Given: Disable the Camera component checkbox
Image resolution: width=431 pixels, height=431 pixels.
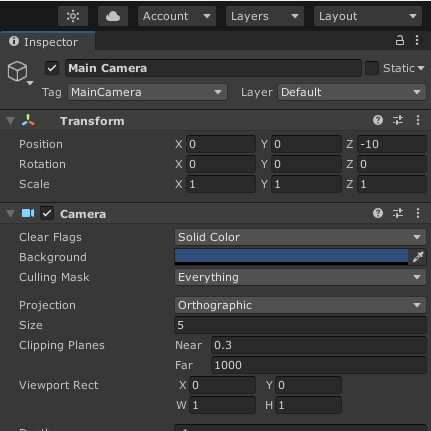Looking at the screenshot, I should coord(47,213).
